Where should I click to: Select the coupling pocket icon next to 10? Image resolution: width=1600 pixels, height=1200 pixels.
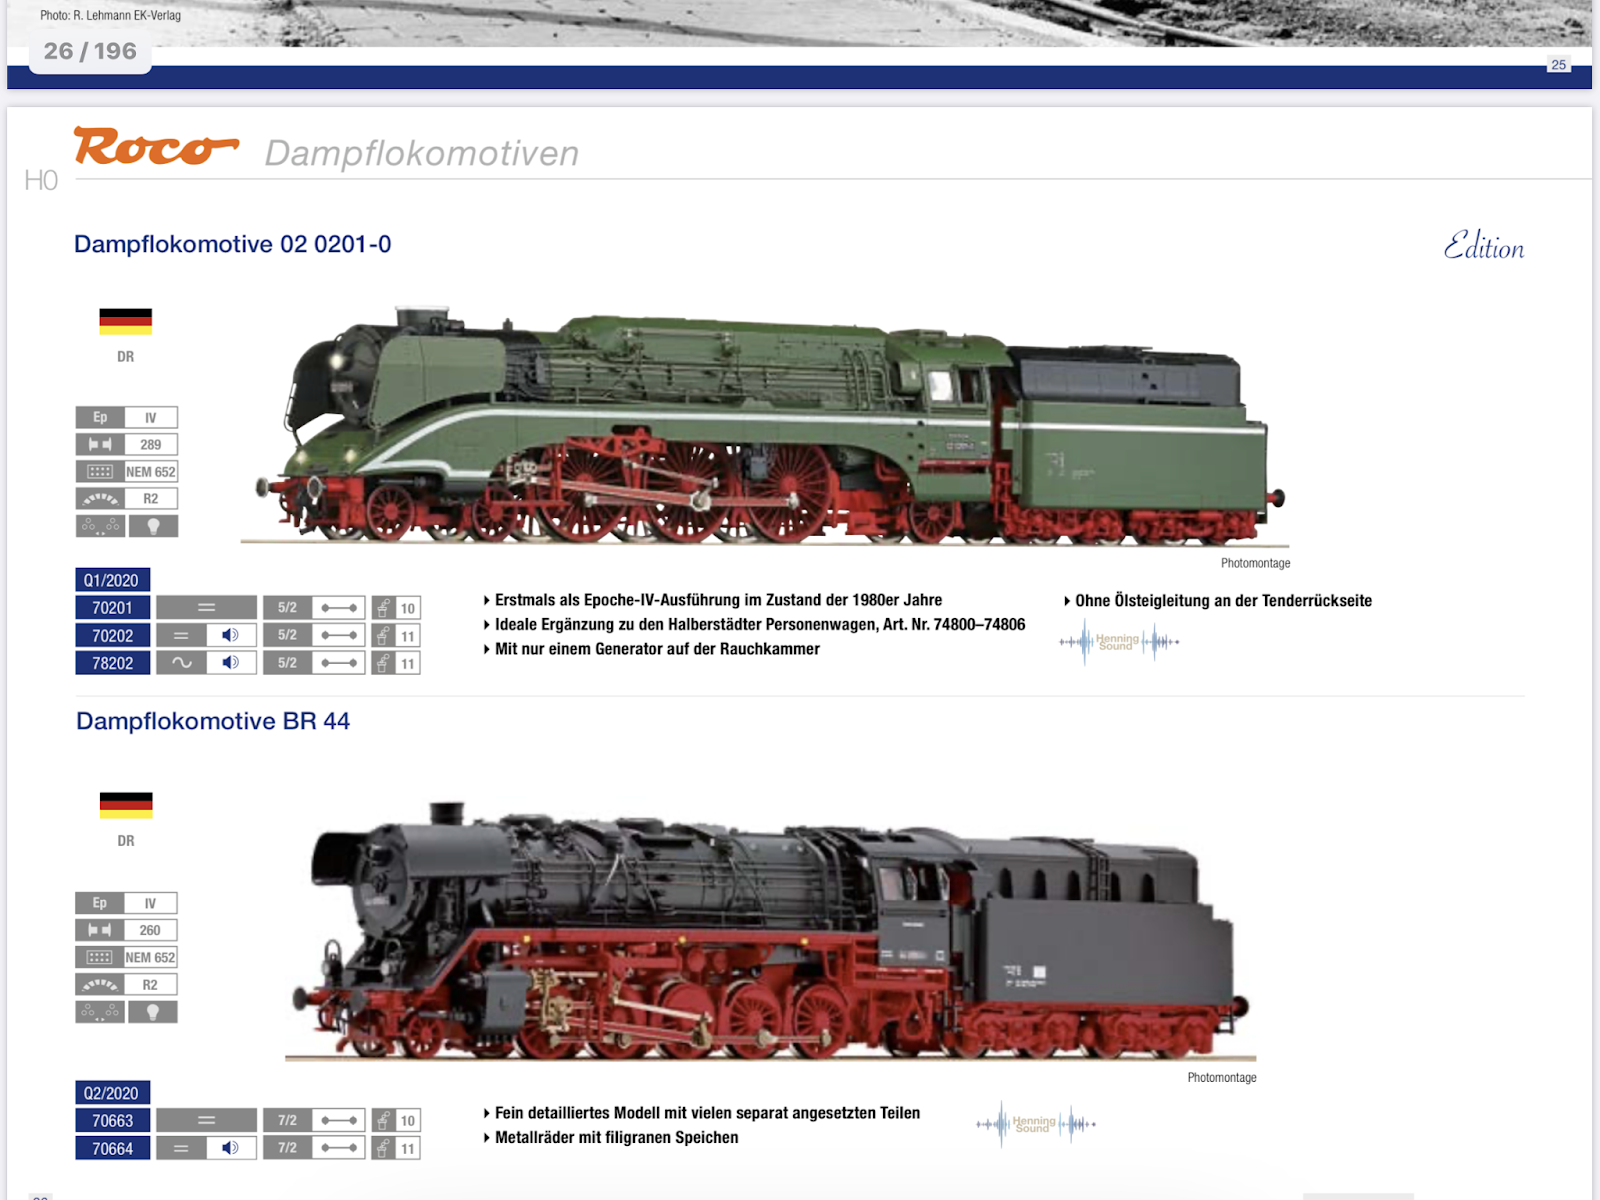(383, 607)
